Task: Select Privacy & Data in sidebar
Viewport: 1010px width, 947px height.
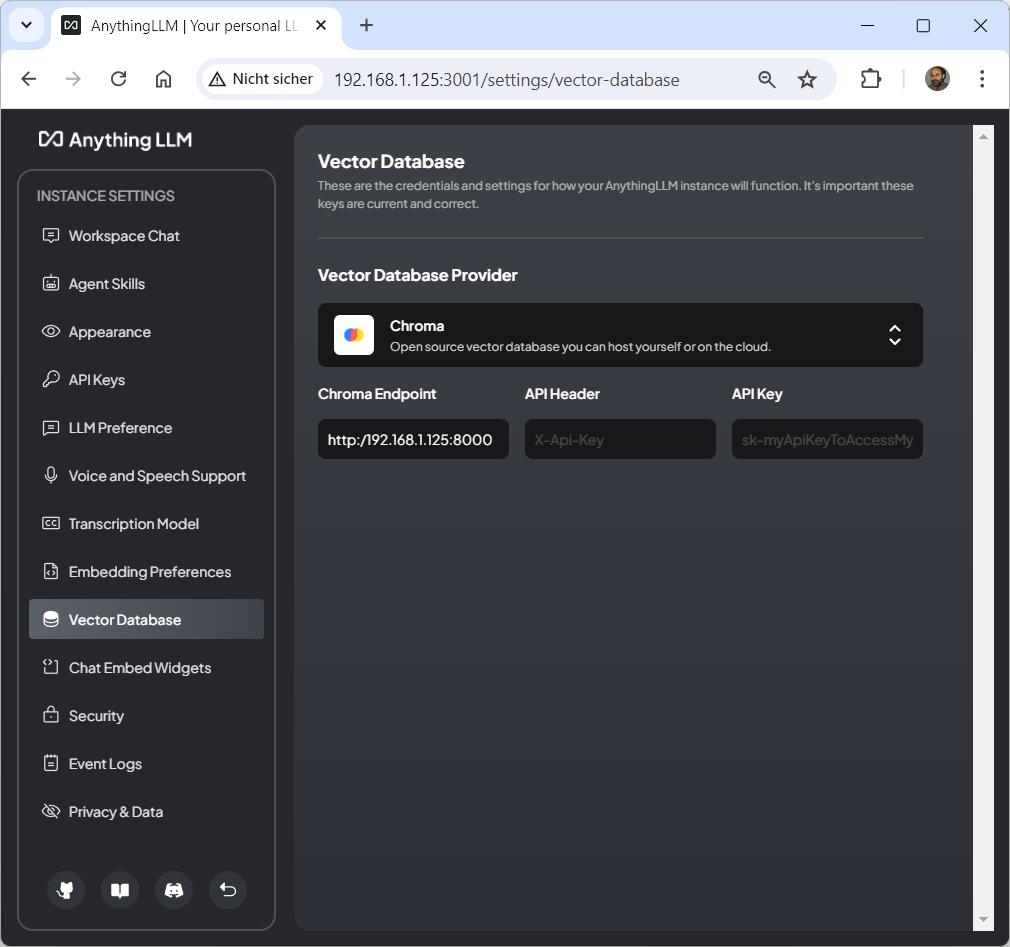Action: click(x=115, y=812)
